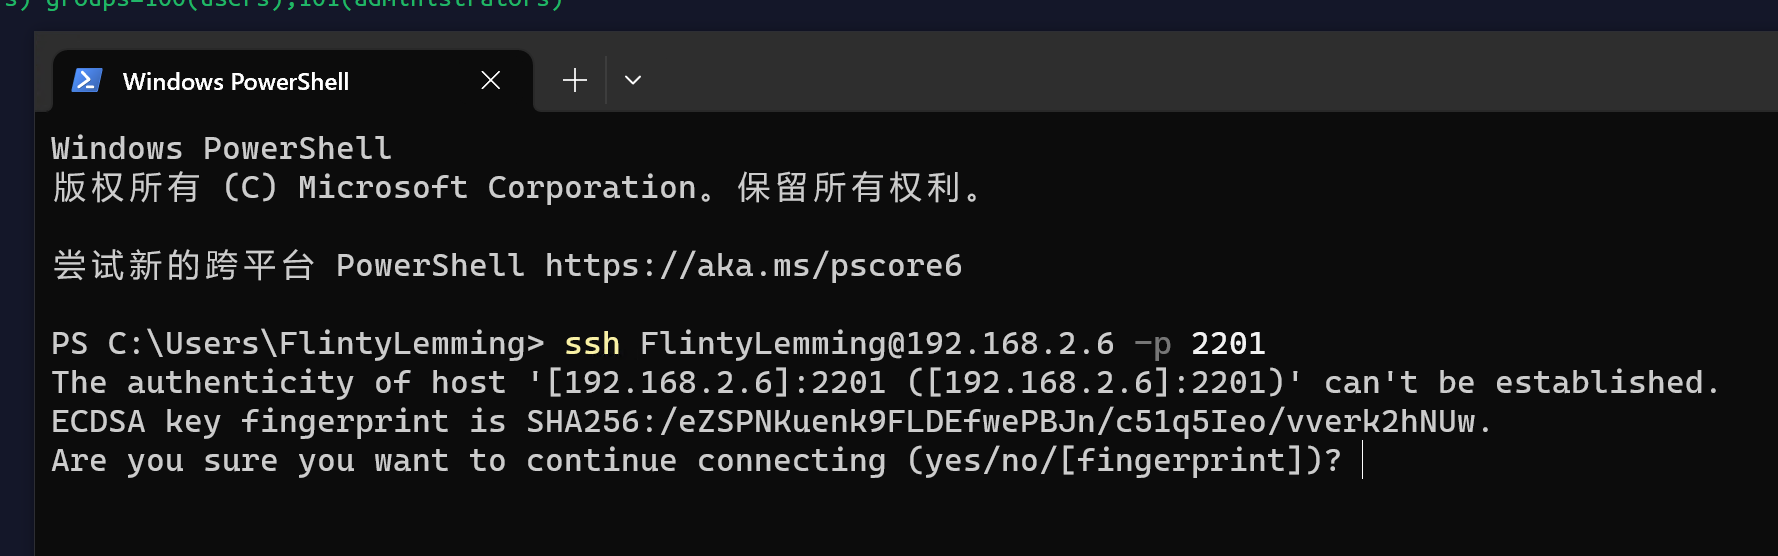
Task: Click port number 2201 after the -p flag
Action: pos(1228,344)
